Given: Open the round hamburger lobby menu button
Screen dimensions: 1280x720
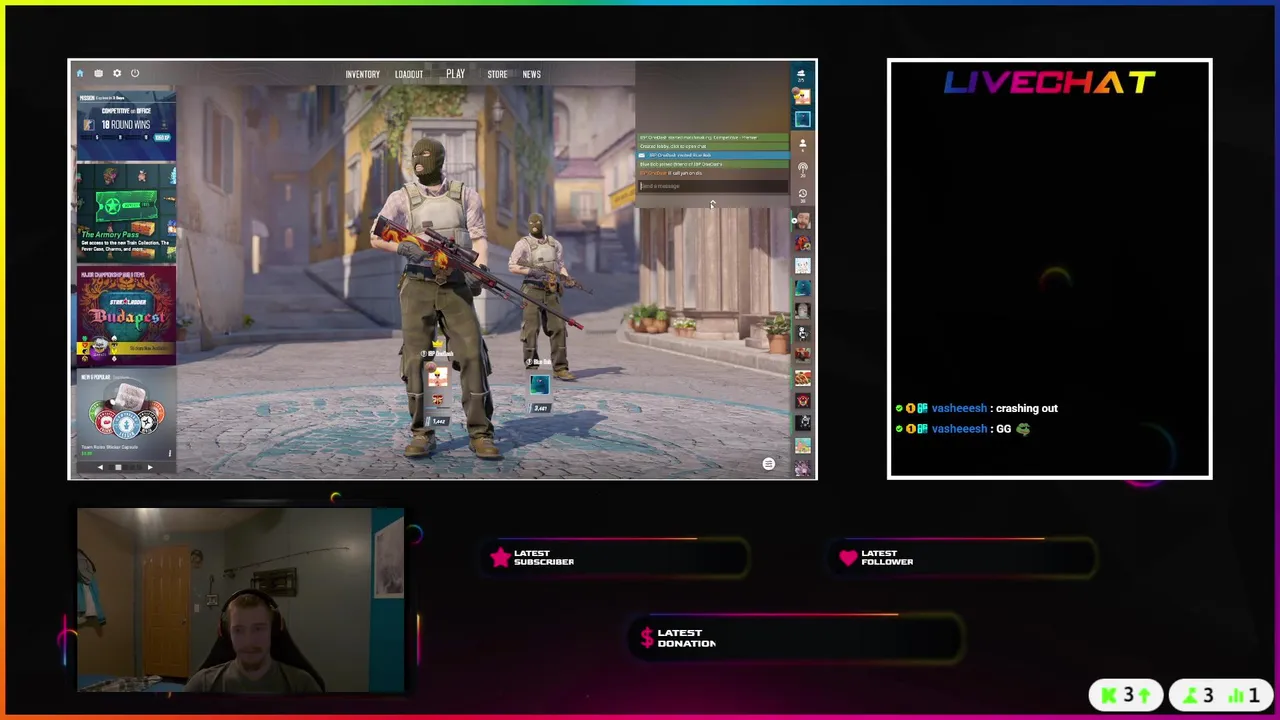Looking at the screenshot, I should click(x=768, y=463).
